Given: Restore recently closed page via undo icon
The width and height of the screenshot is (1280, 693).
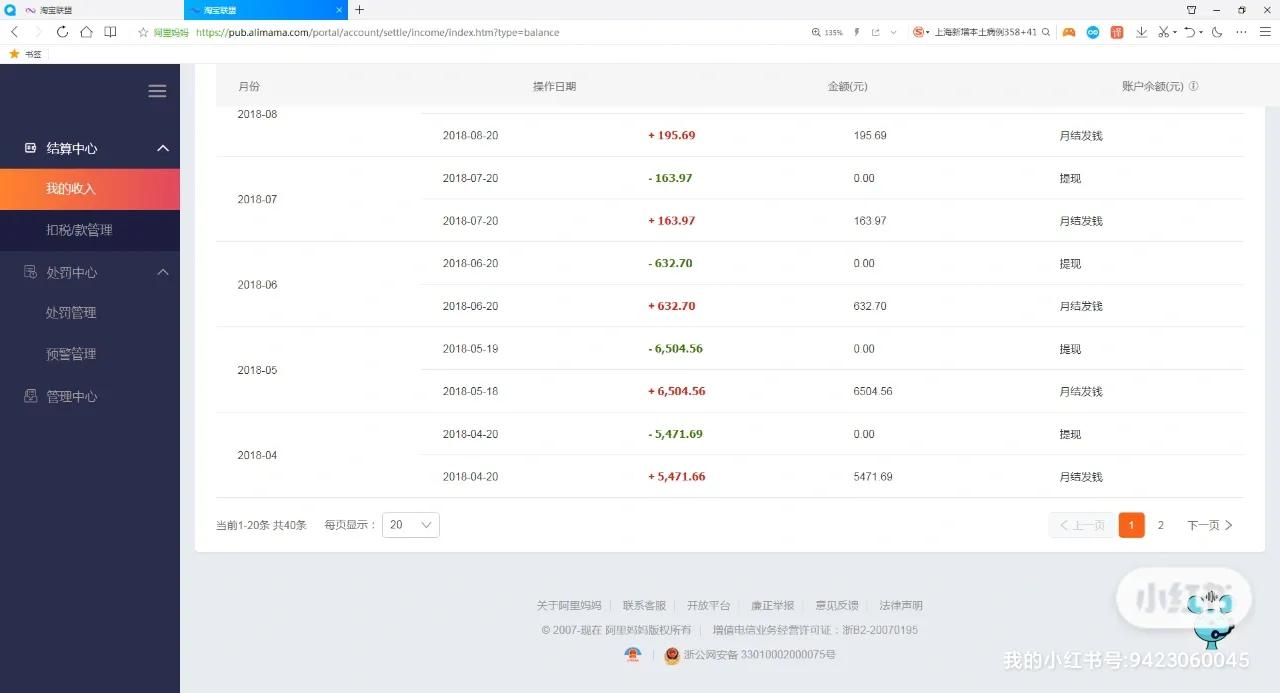Looking at the screenshot, I should (x=1191, y=32).
